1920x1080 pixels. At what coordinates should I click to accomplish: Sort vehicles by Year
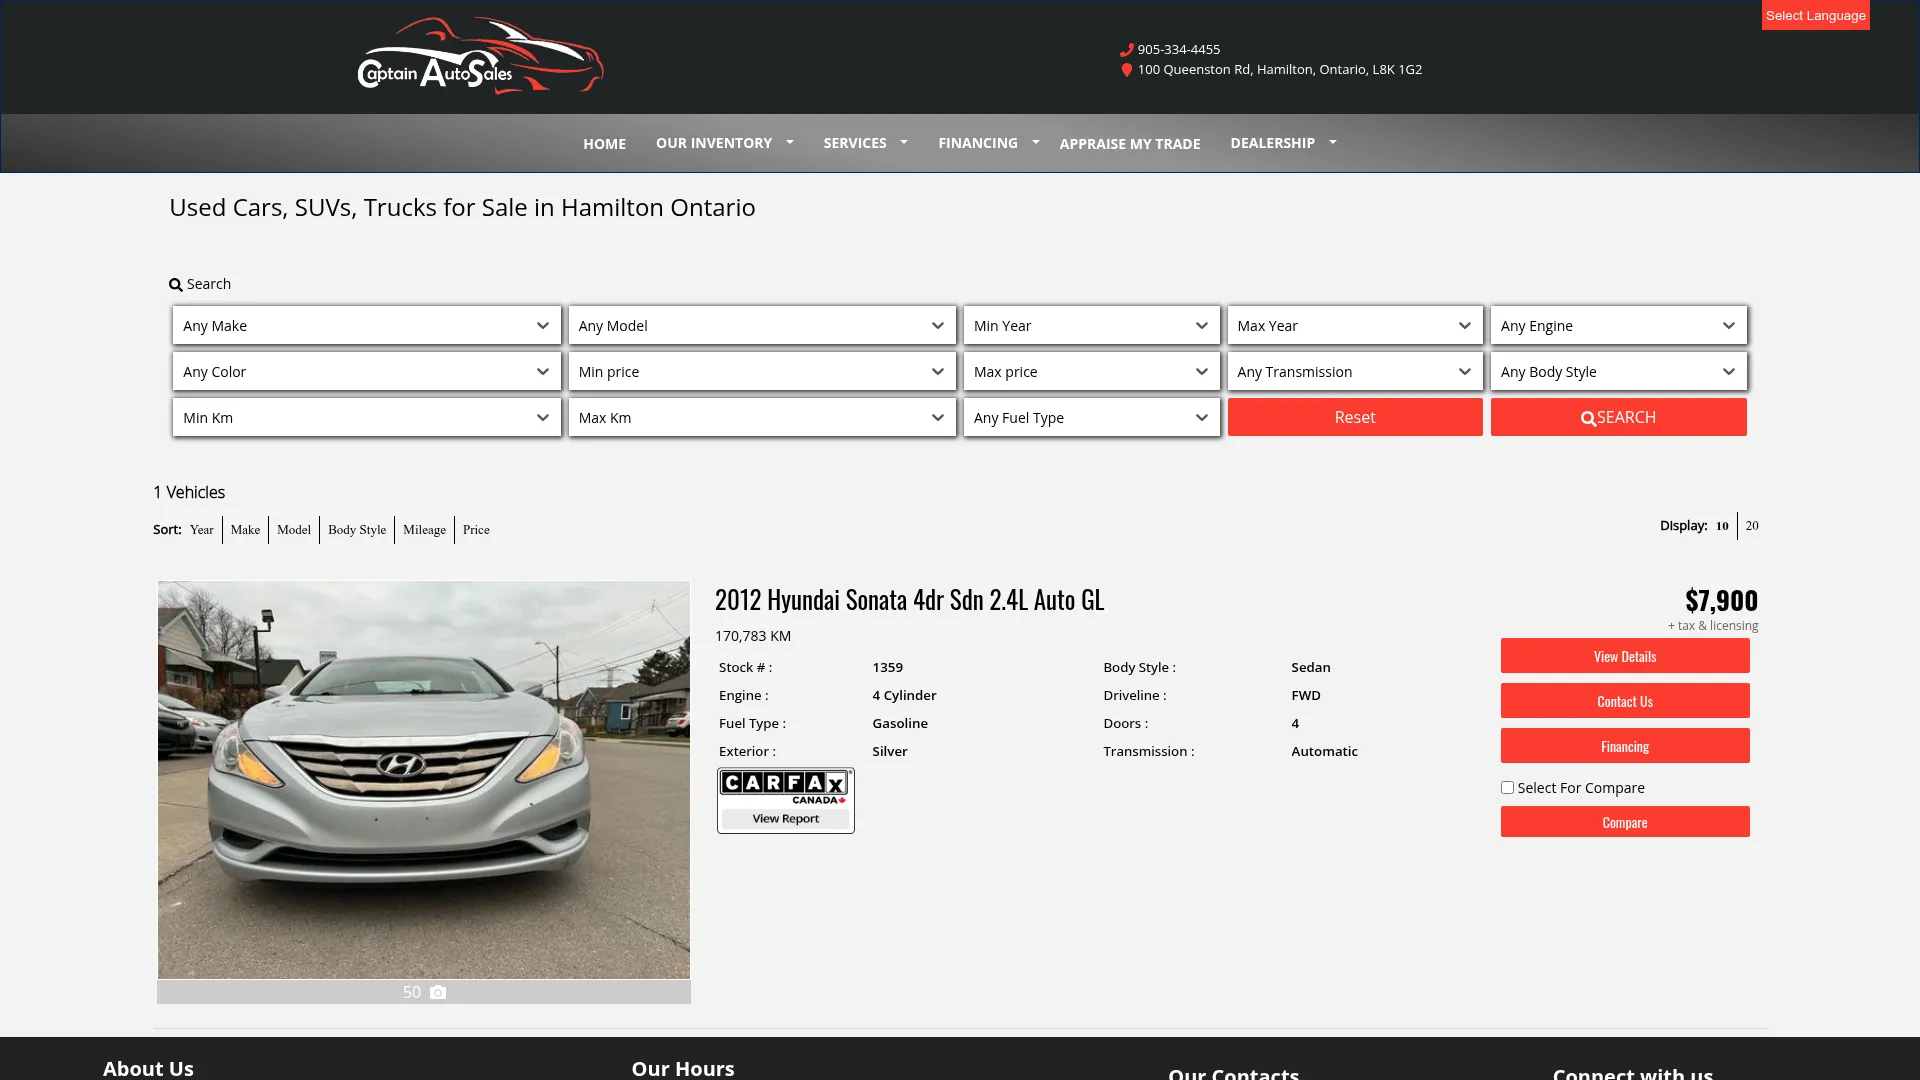coord(202,530)
